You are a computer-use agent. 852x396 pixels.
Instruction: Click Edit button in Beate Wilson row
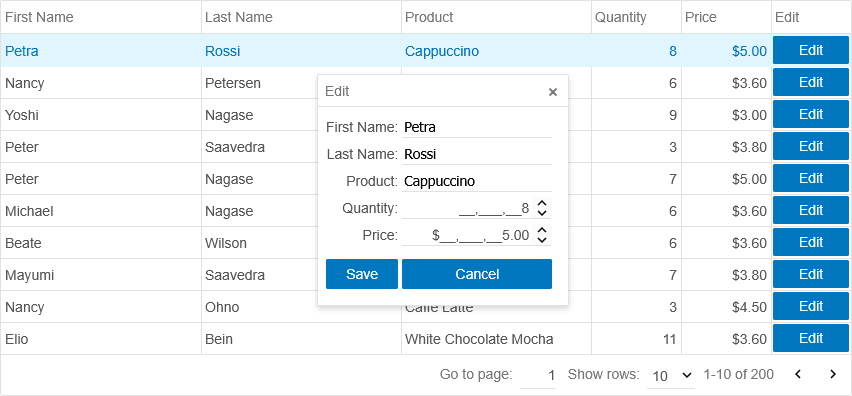click(811, 242)
